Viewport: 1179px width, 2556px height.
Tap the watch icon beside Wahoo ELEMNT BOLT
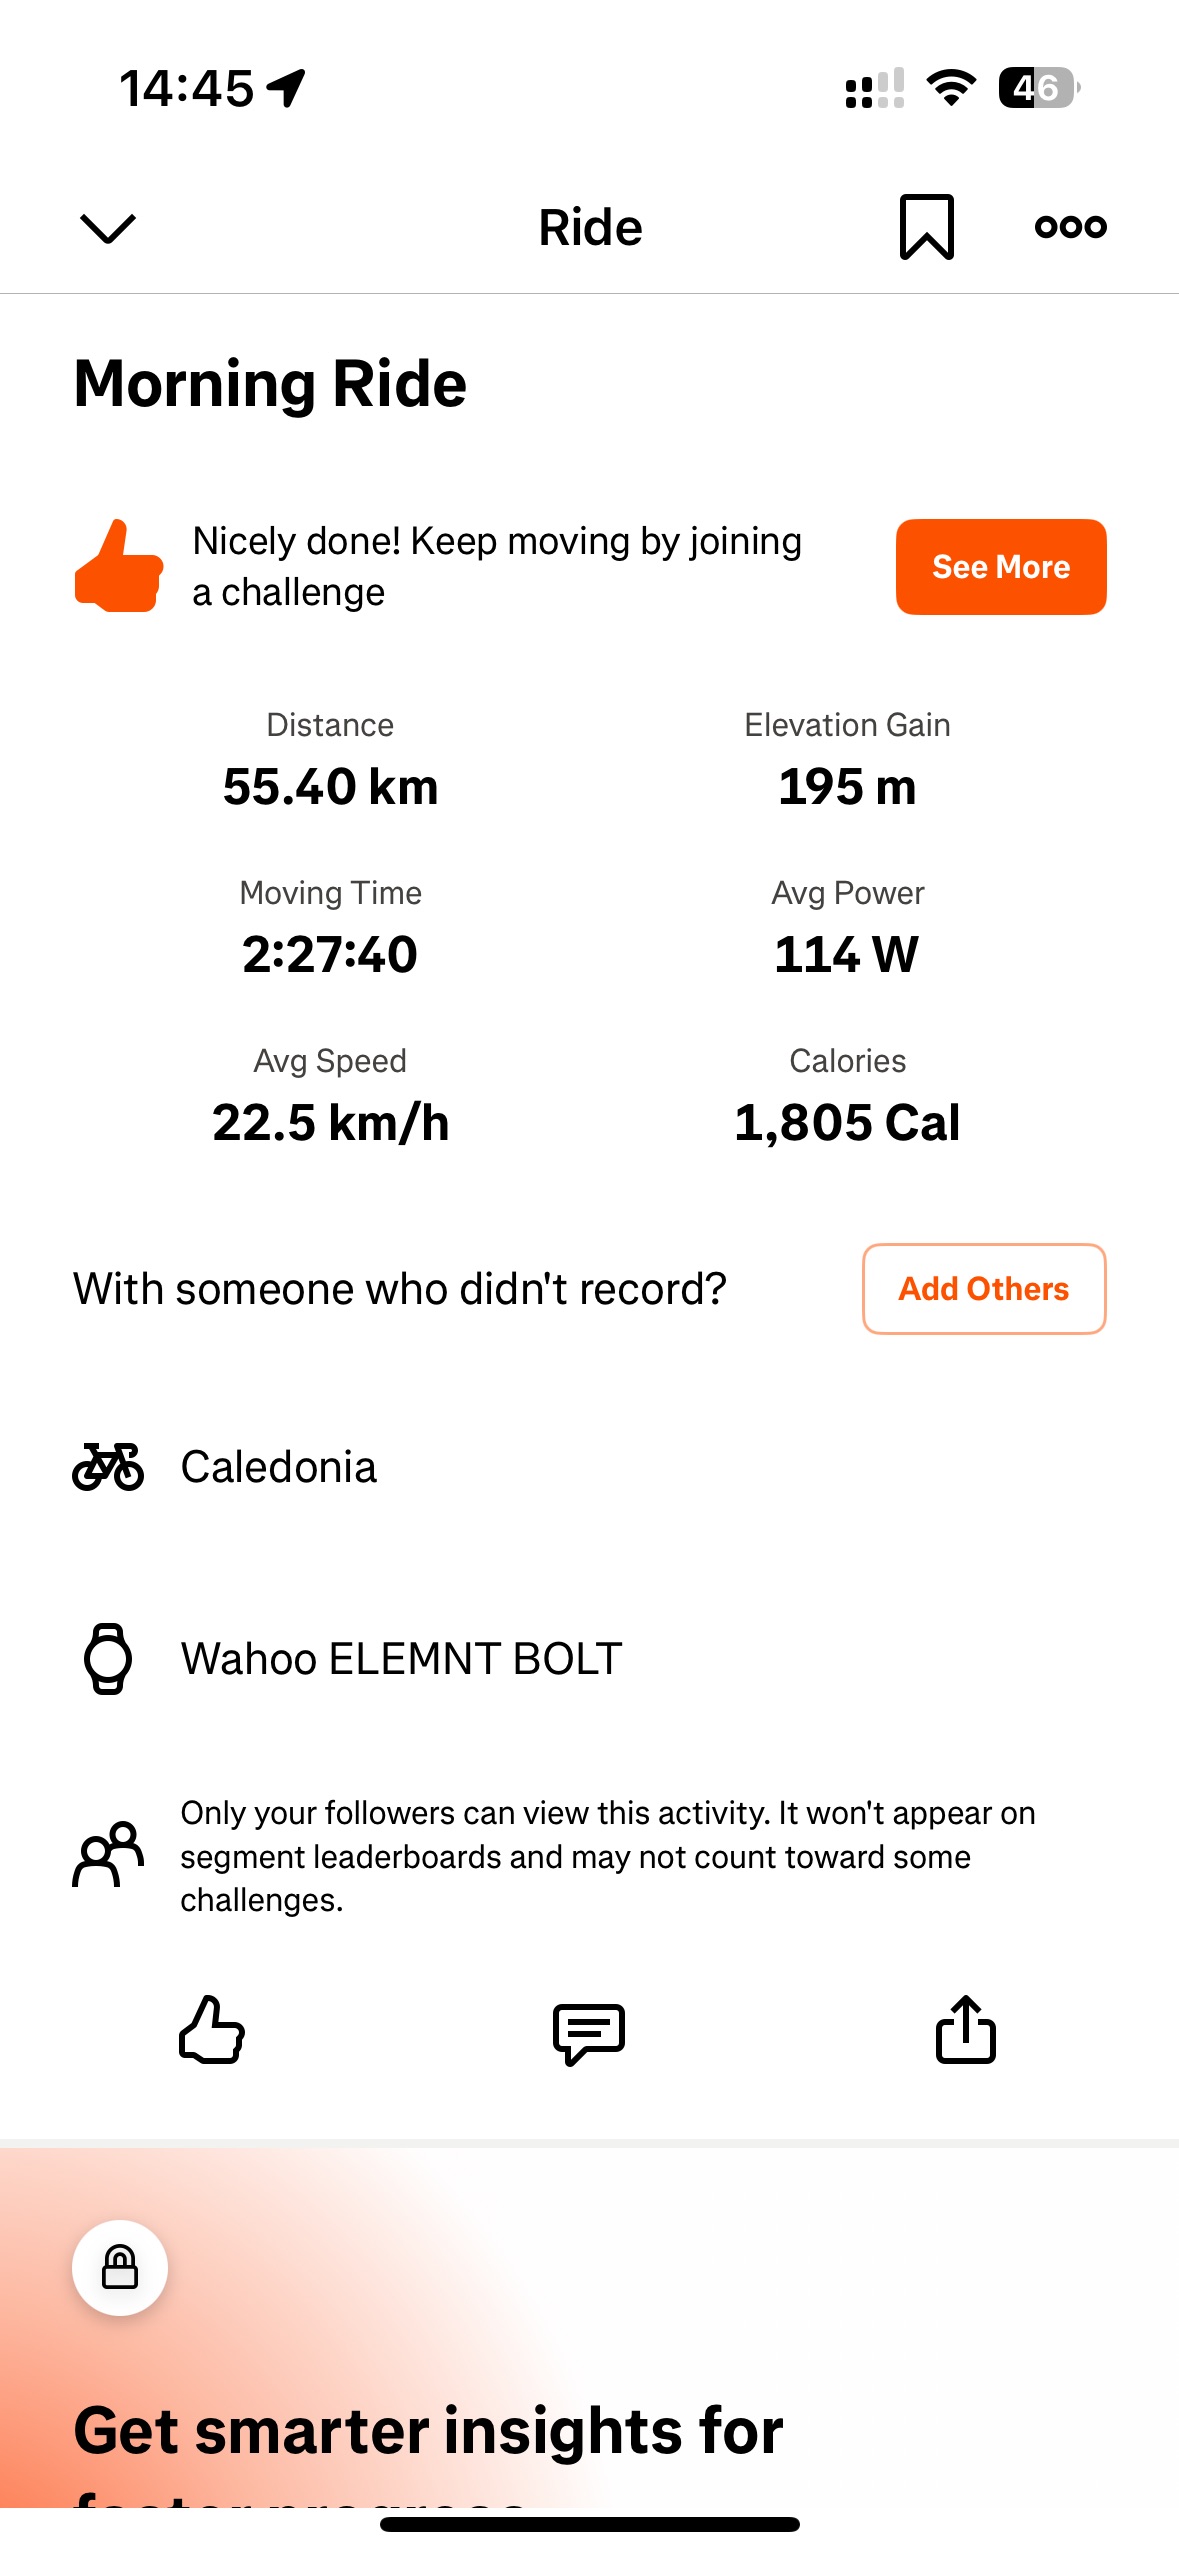coord(108,1659)
